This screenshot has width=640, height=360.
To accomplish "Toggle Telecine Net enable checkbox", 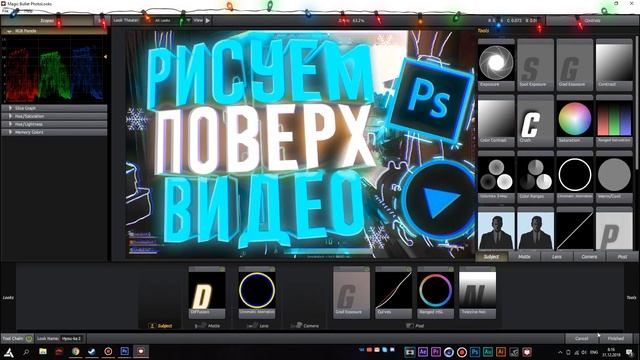I will (x=492, y=269).
